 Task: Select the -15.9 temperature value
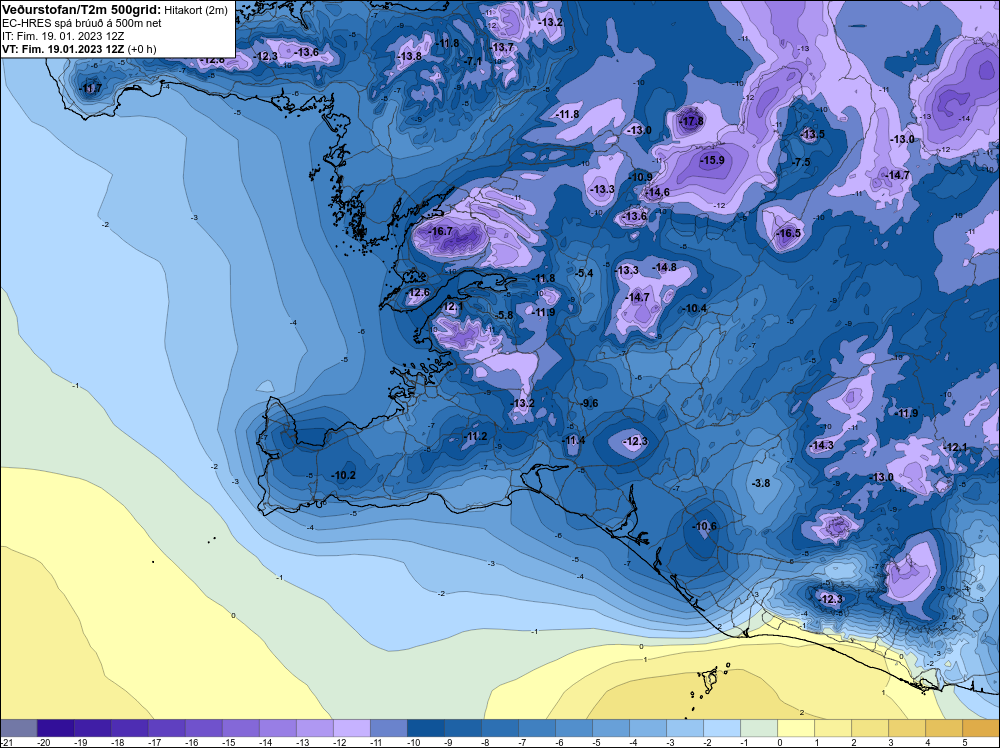[712, 160]
